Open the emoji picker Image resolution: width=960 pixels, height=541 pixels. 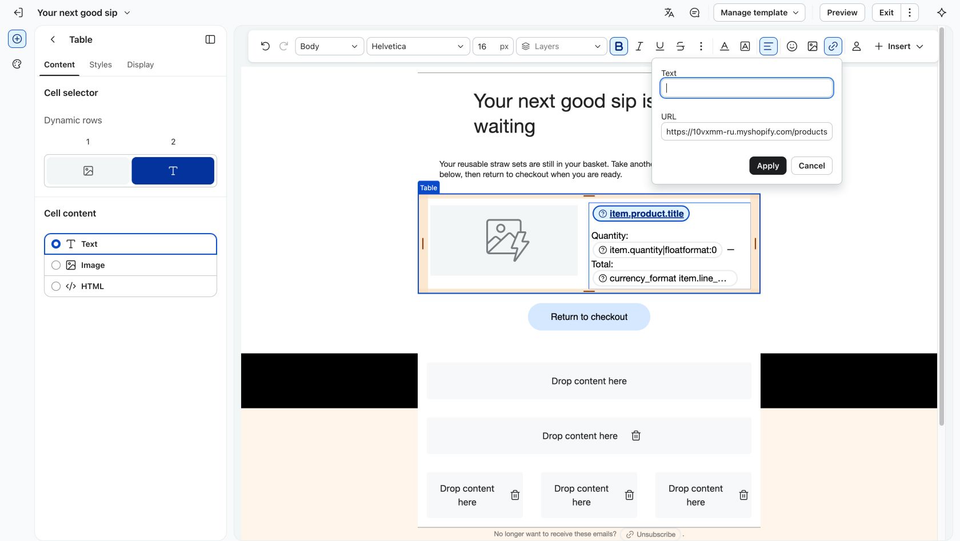tap(792, 46)
